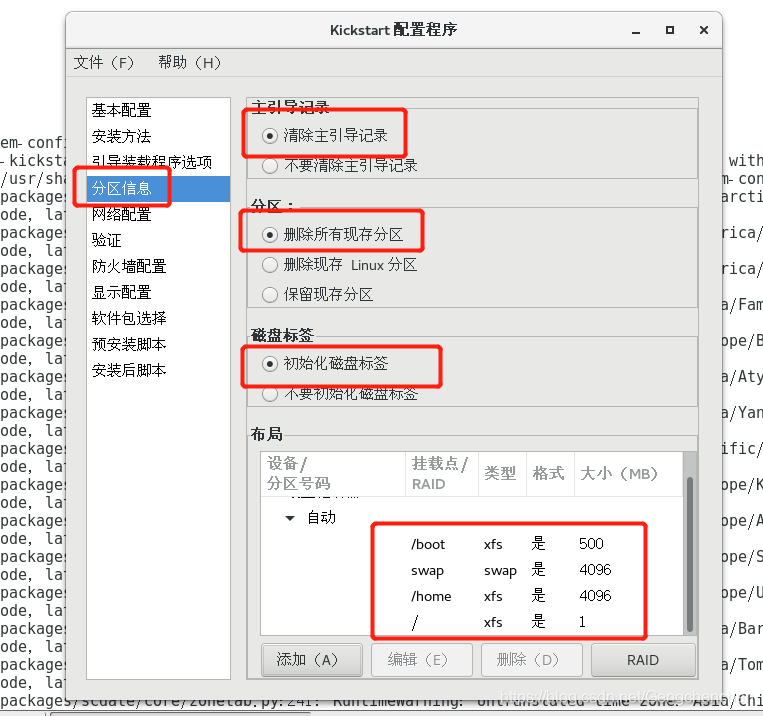Go to 软件包选择 section
The image size is (763, 716).
click(158, 318)
